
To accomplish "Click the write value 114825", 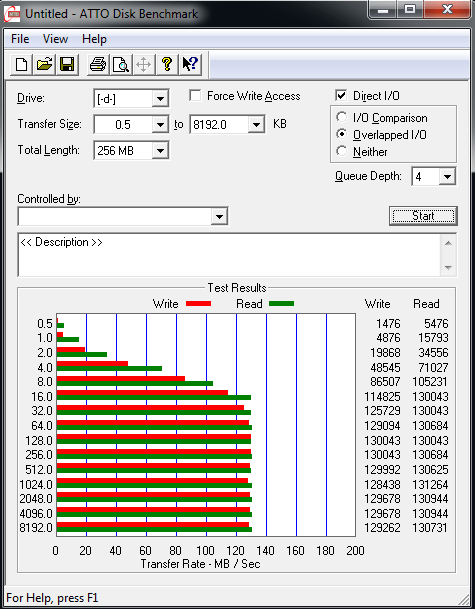I will pyautogui.click(x=382, y=397).
